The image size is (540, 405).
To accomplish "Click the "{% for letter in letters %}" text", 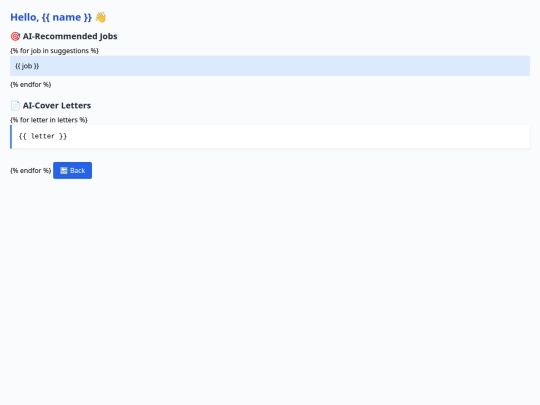I will [49, 120].
